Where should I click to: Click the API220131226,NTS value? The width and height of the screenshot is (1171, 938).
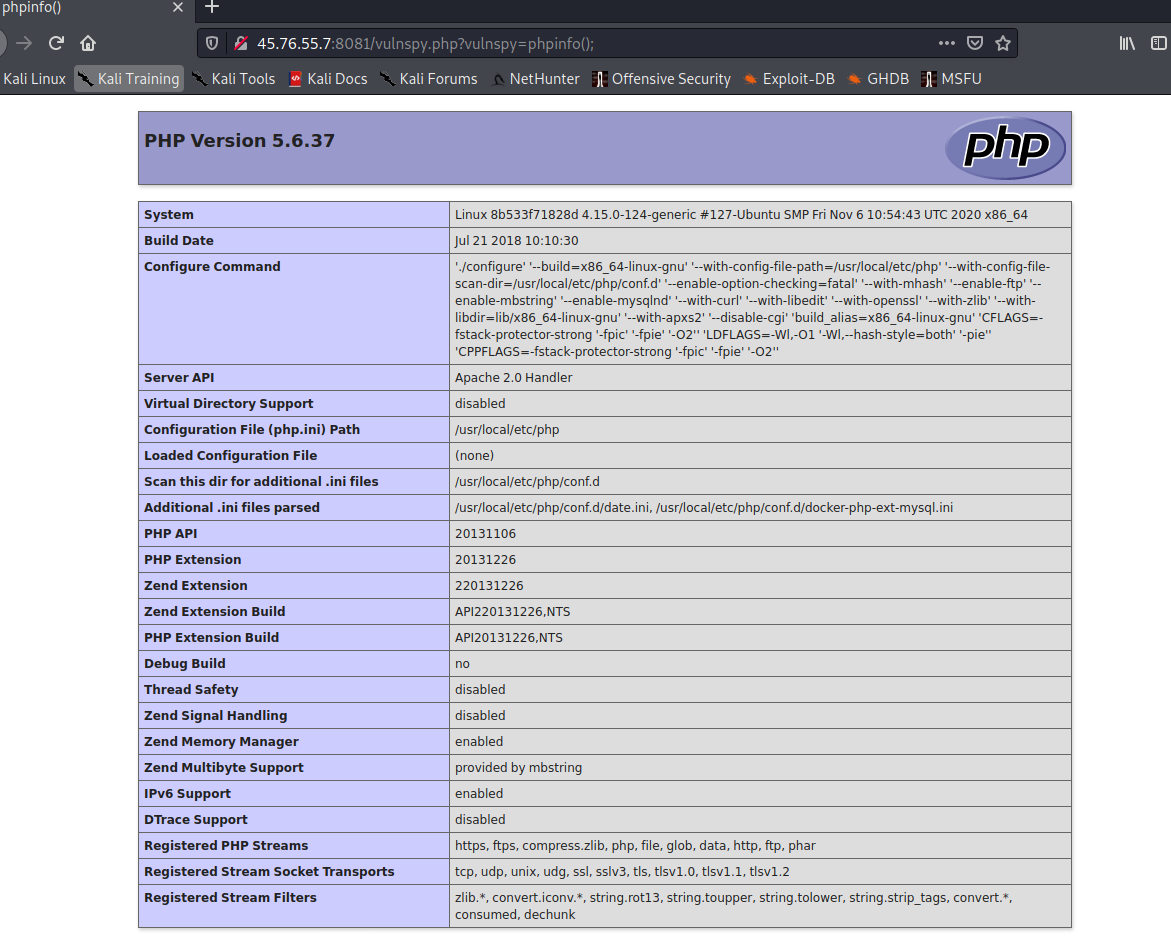coord(512,612)
